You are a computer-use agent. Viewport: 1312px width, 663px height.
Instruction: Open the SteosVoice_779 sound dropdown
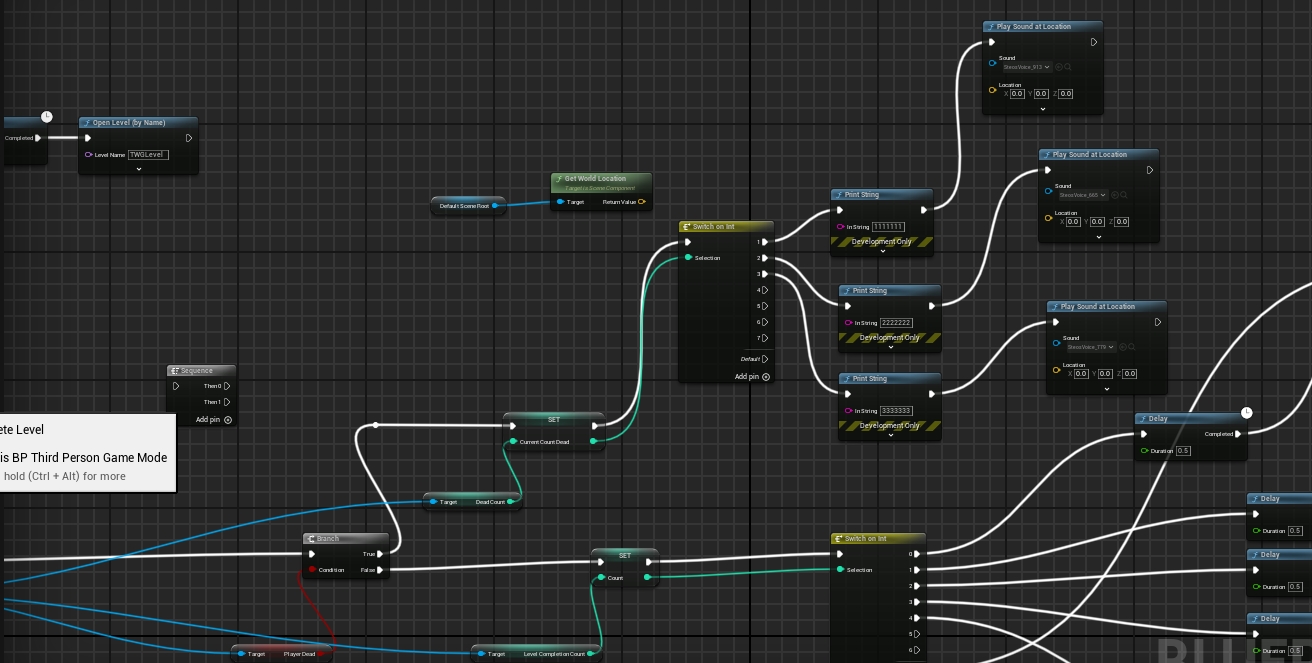point(1091,347)
